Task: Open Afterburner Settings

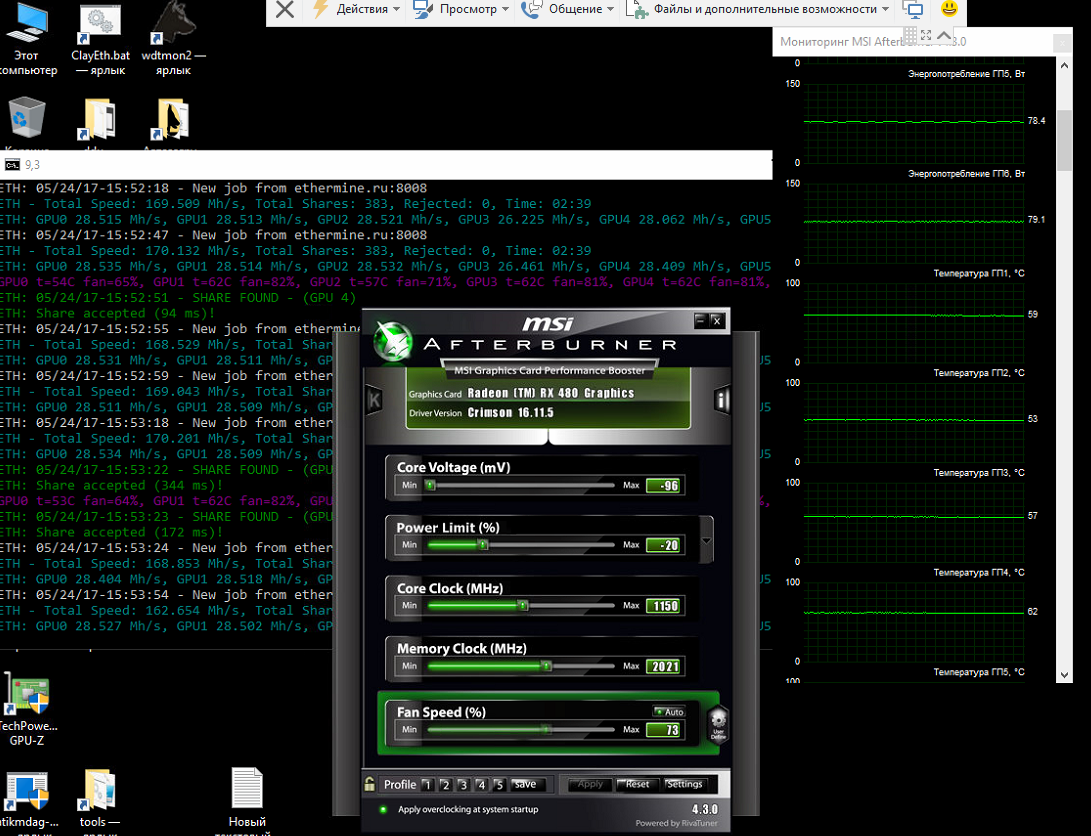Action: click(685, 785)
